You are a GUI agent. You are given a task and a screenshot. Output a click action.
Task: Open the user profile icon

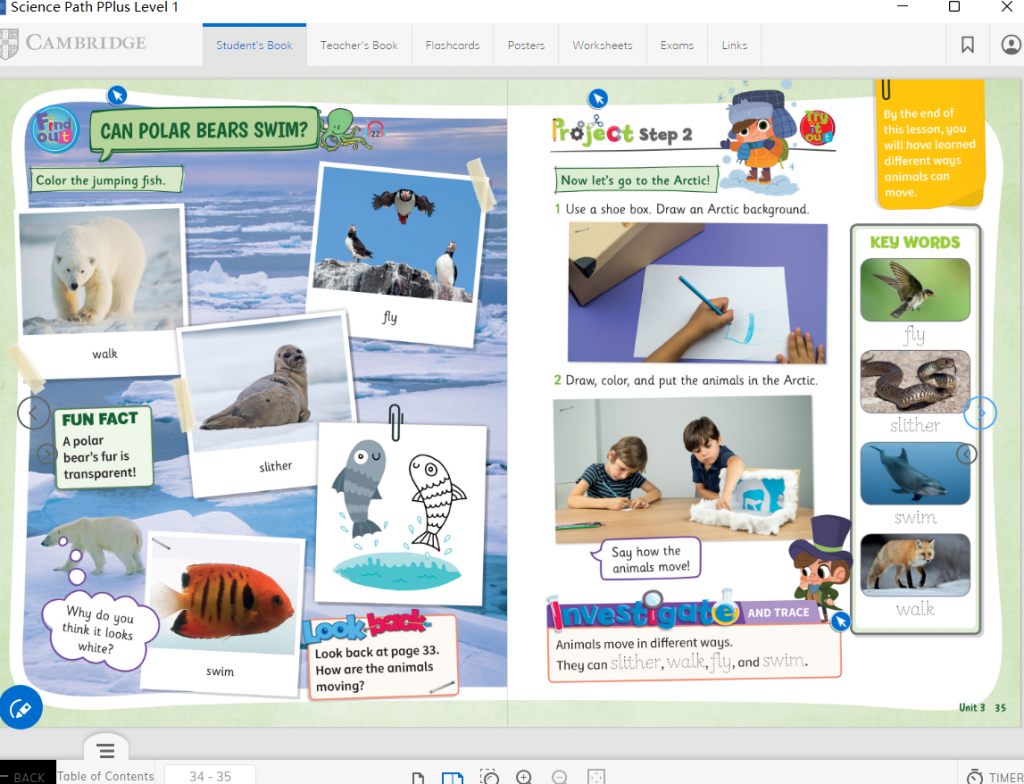1010,45
